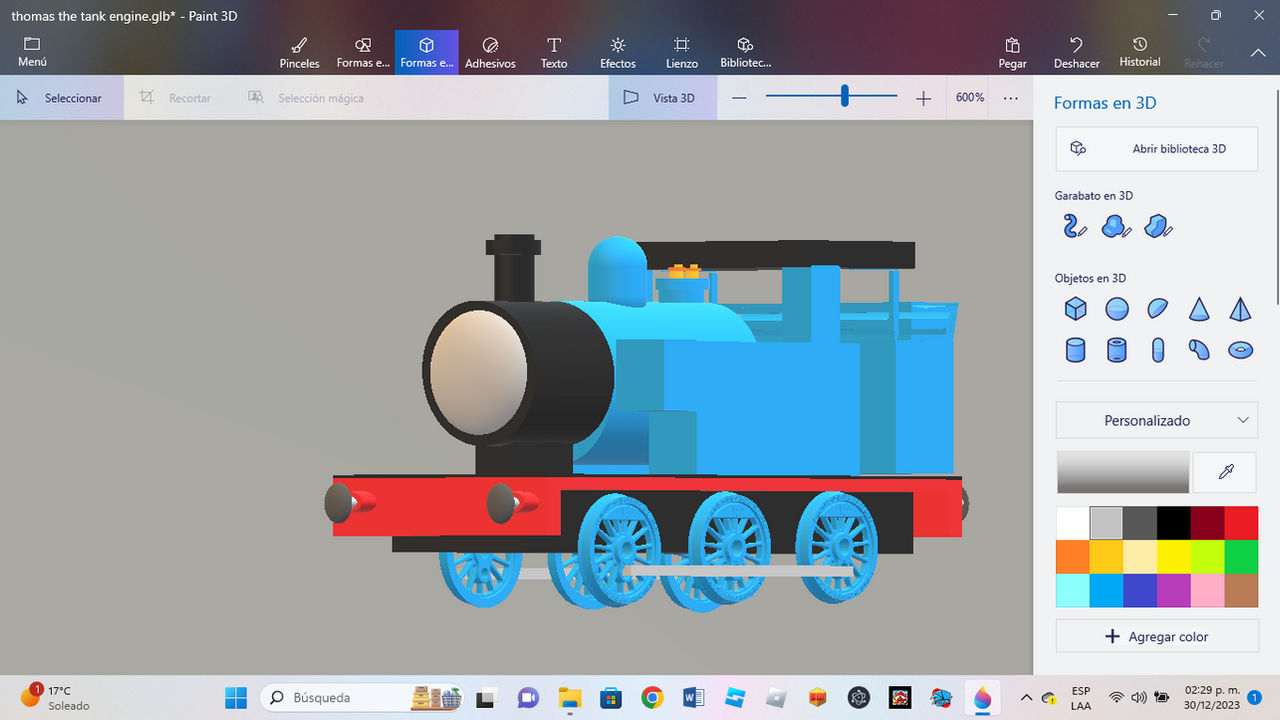1280x720 pixels.
Task: Click the current gray color preview
Action: 1123,472
